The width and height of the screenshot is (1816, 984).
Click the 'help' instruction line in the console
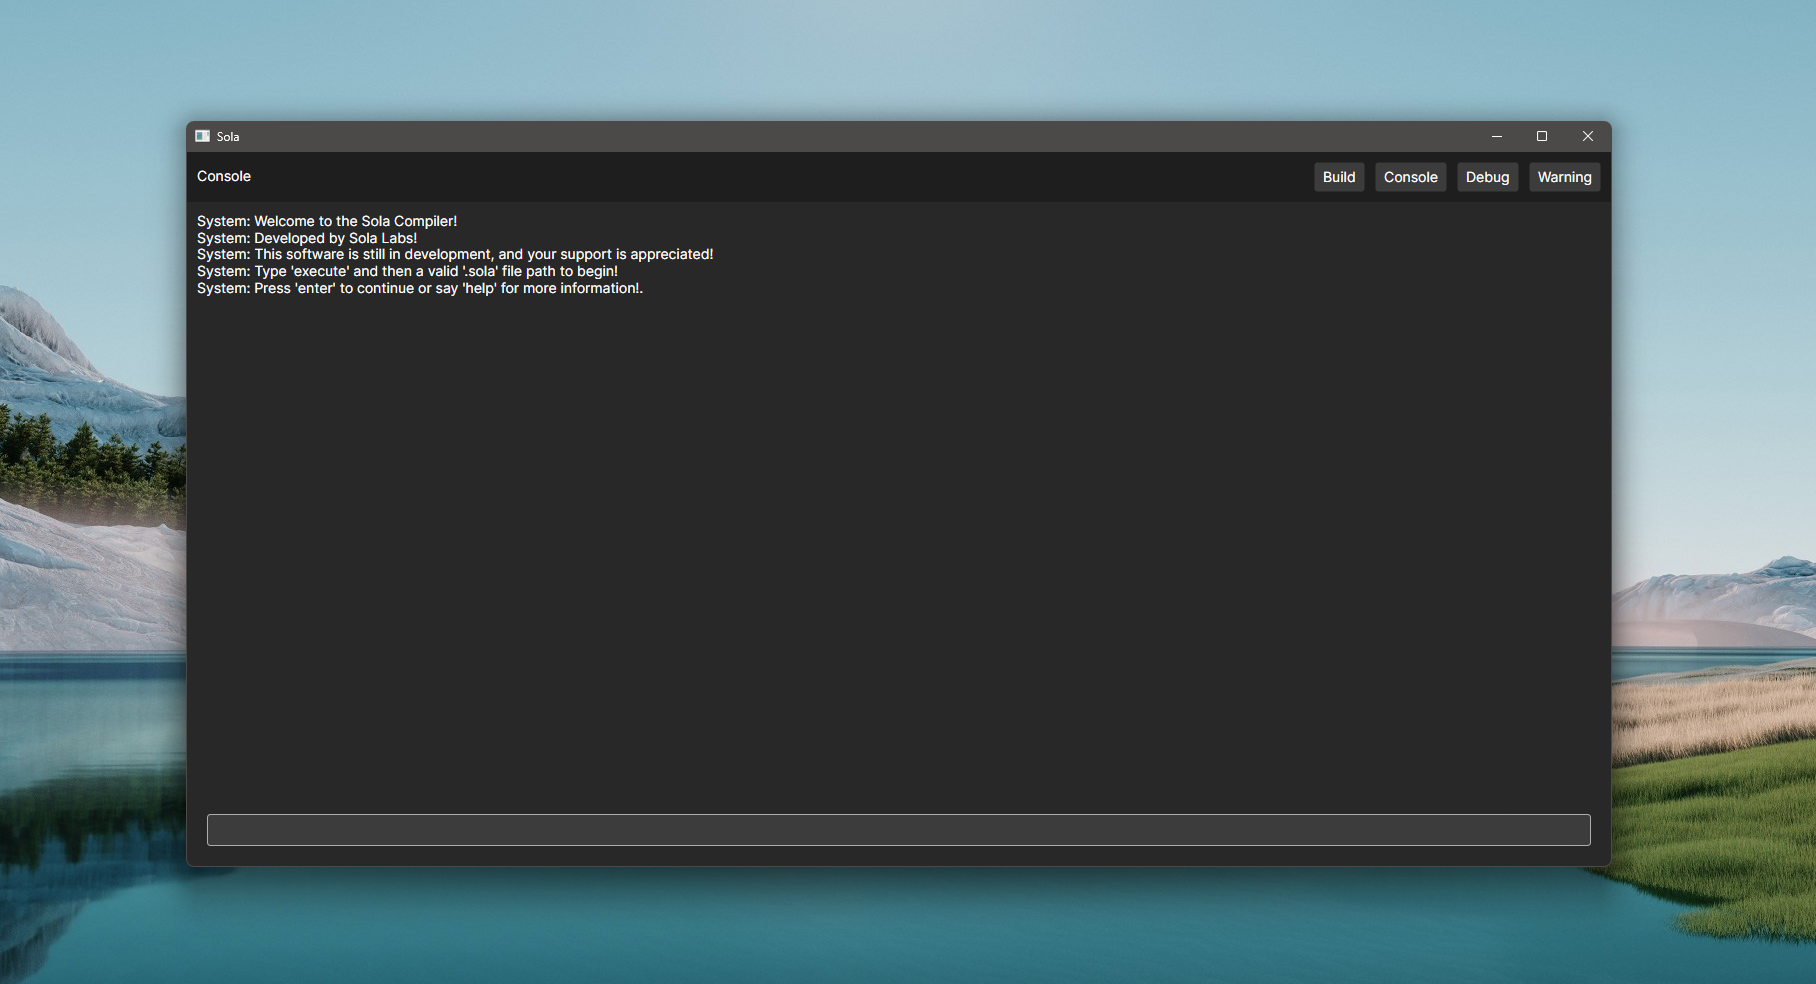420,288
